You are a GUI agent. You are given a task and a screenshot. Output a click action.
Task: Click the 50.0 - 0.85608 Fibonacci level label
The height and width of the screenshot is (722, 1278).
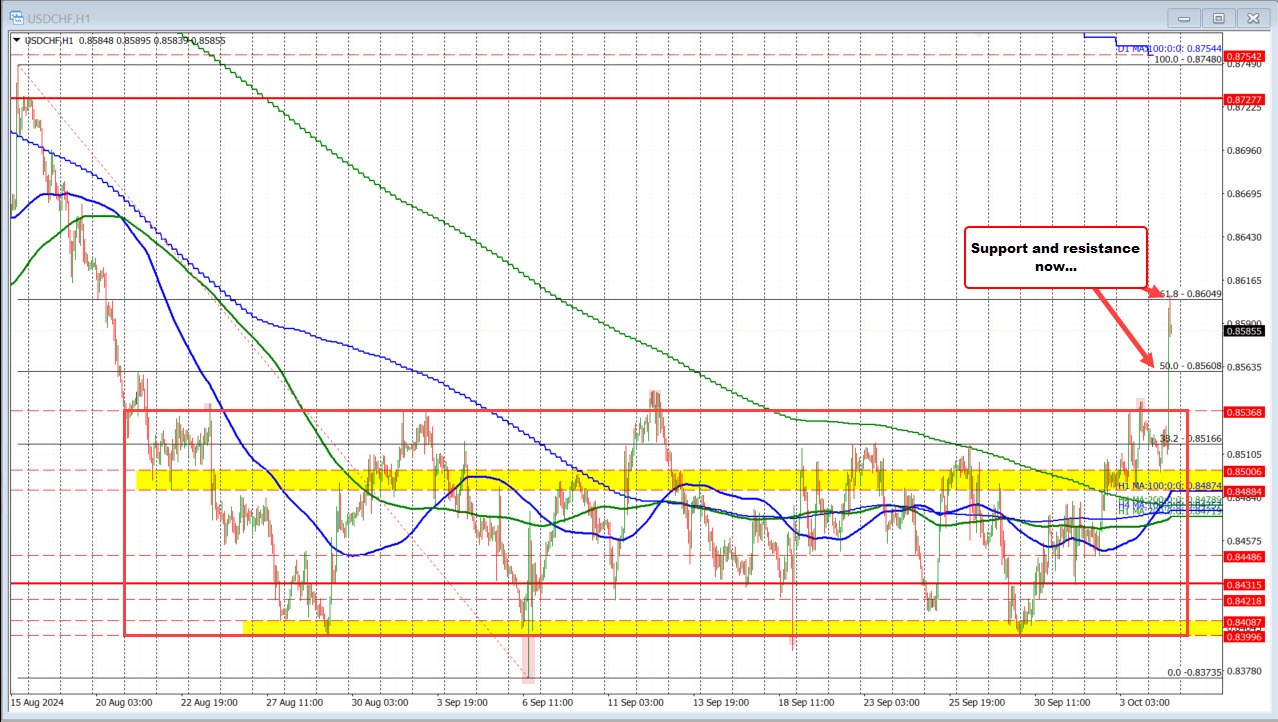click(1190, 367)
